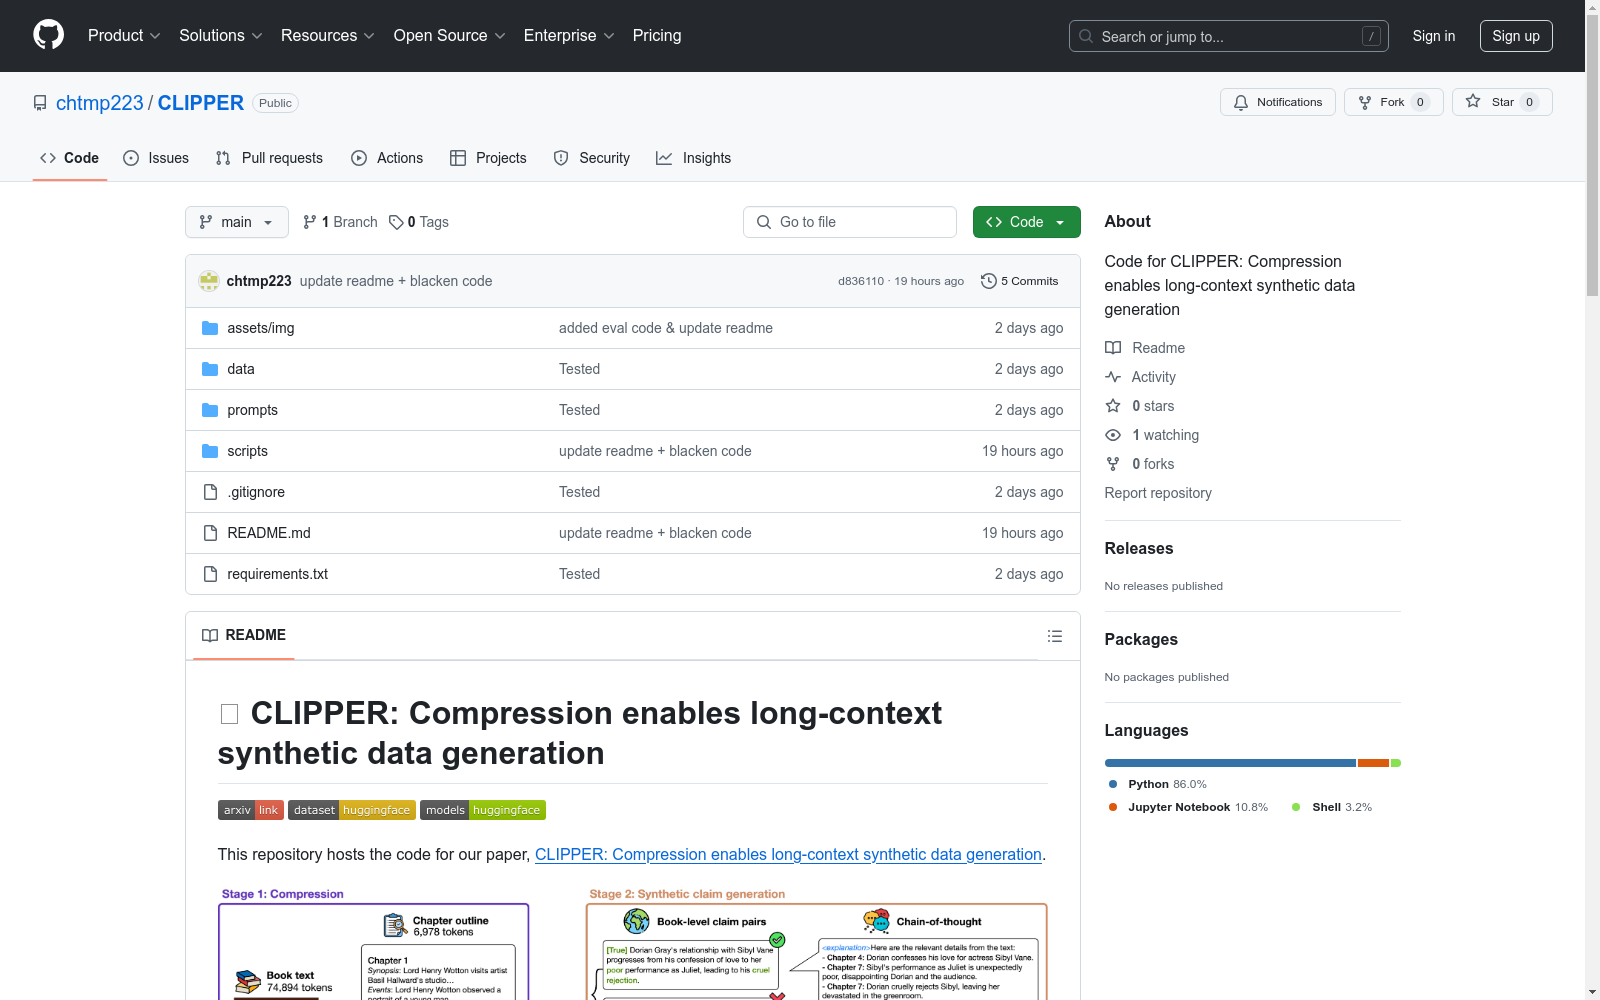The height and width of the screenshot is (1000, 1600).
Task: Open the green Code dropdown button
Action: tap(1026, 222)
